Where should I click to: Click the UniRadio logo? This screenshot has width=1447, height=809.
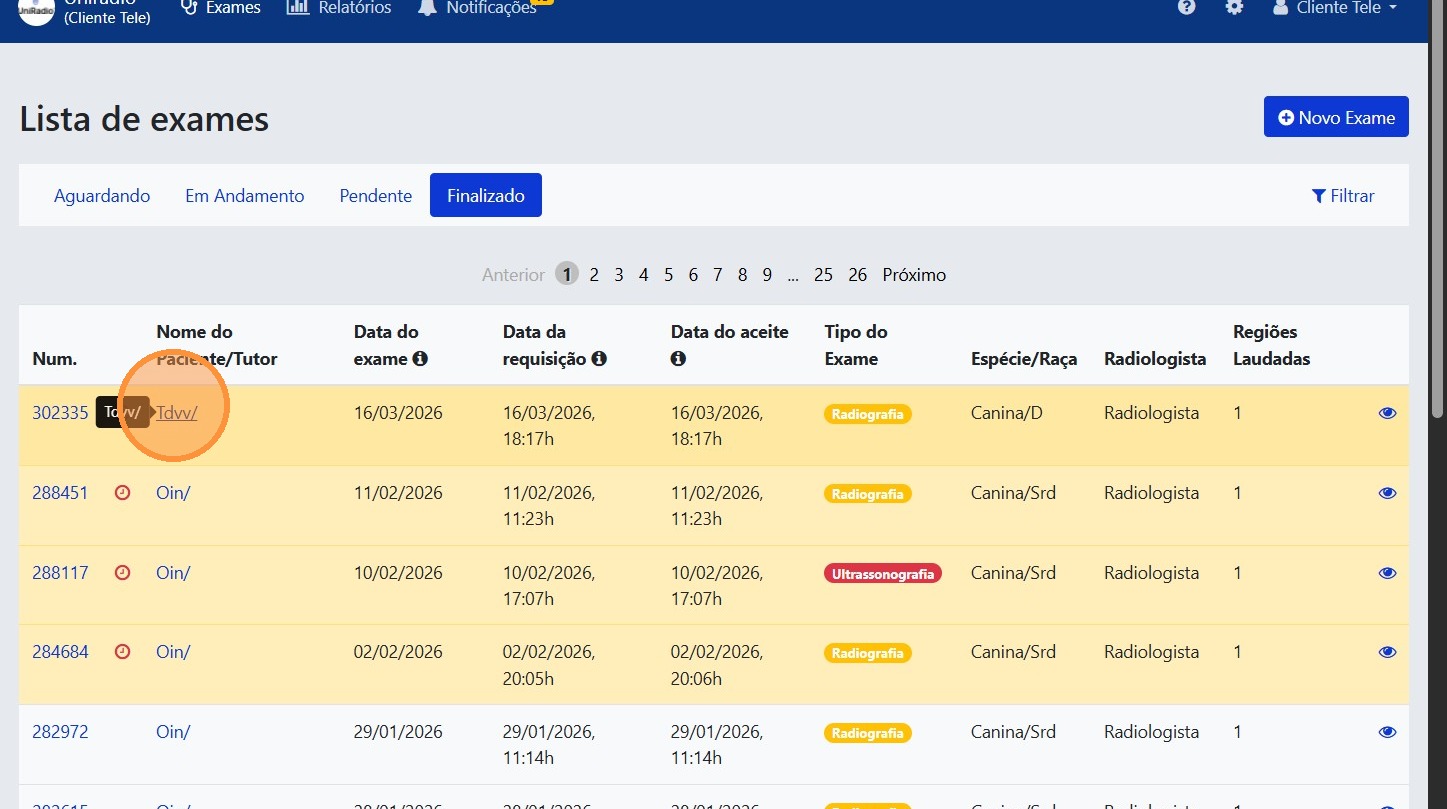[x=36, y=10]
